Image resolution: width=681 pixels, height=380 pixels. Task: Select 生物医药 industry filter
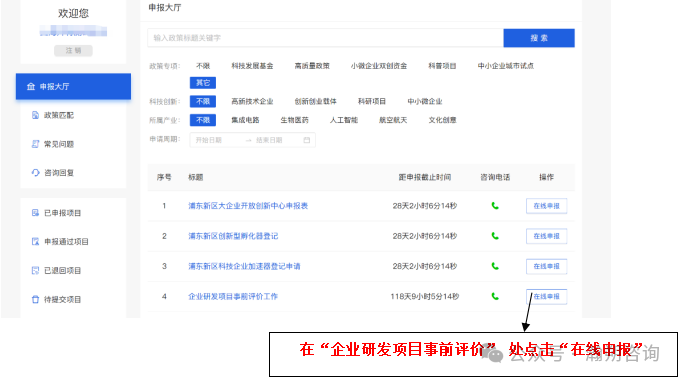click(x=294, y=120)
